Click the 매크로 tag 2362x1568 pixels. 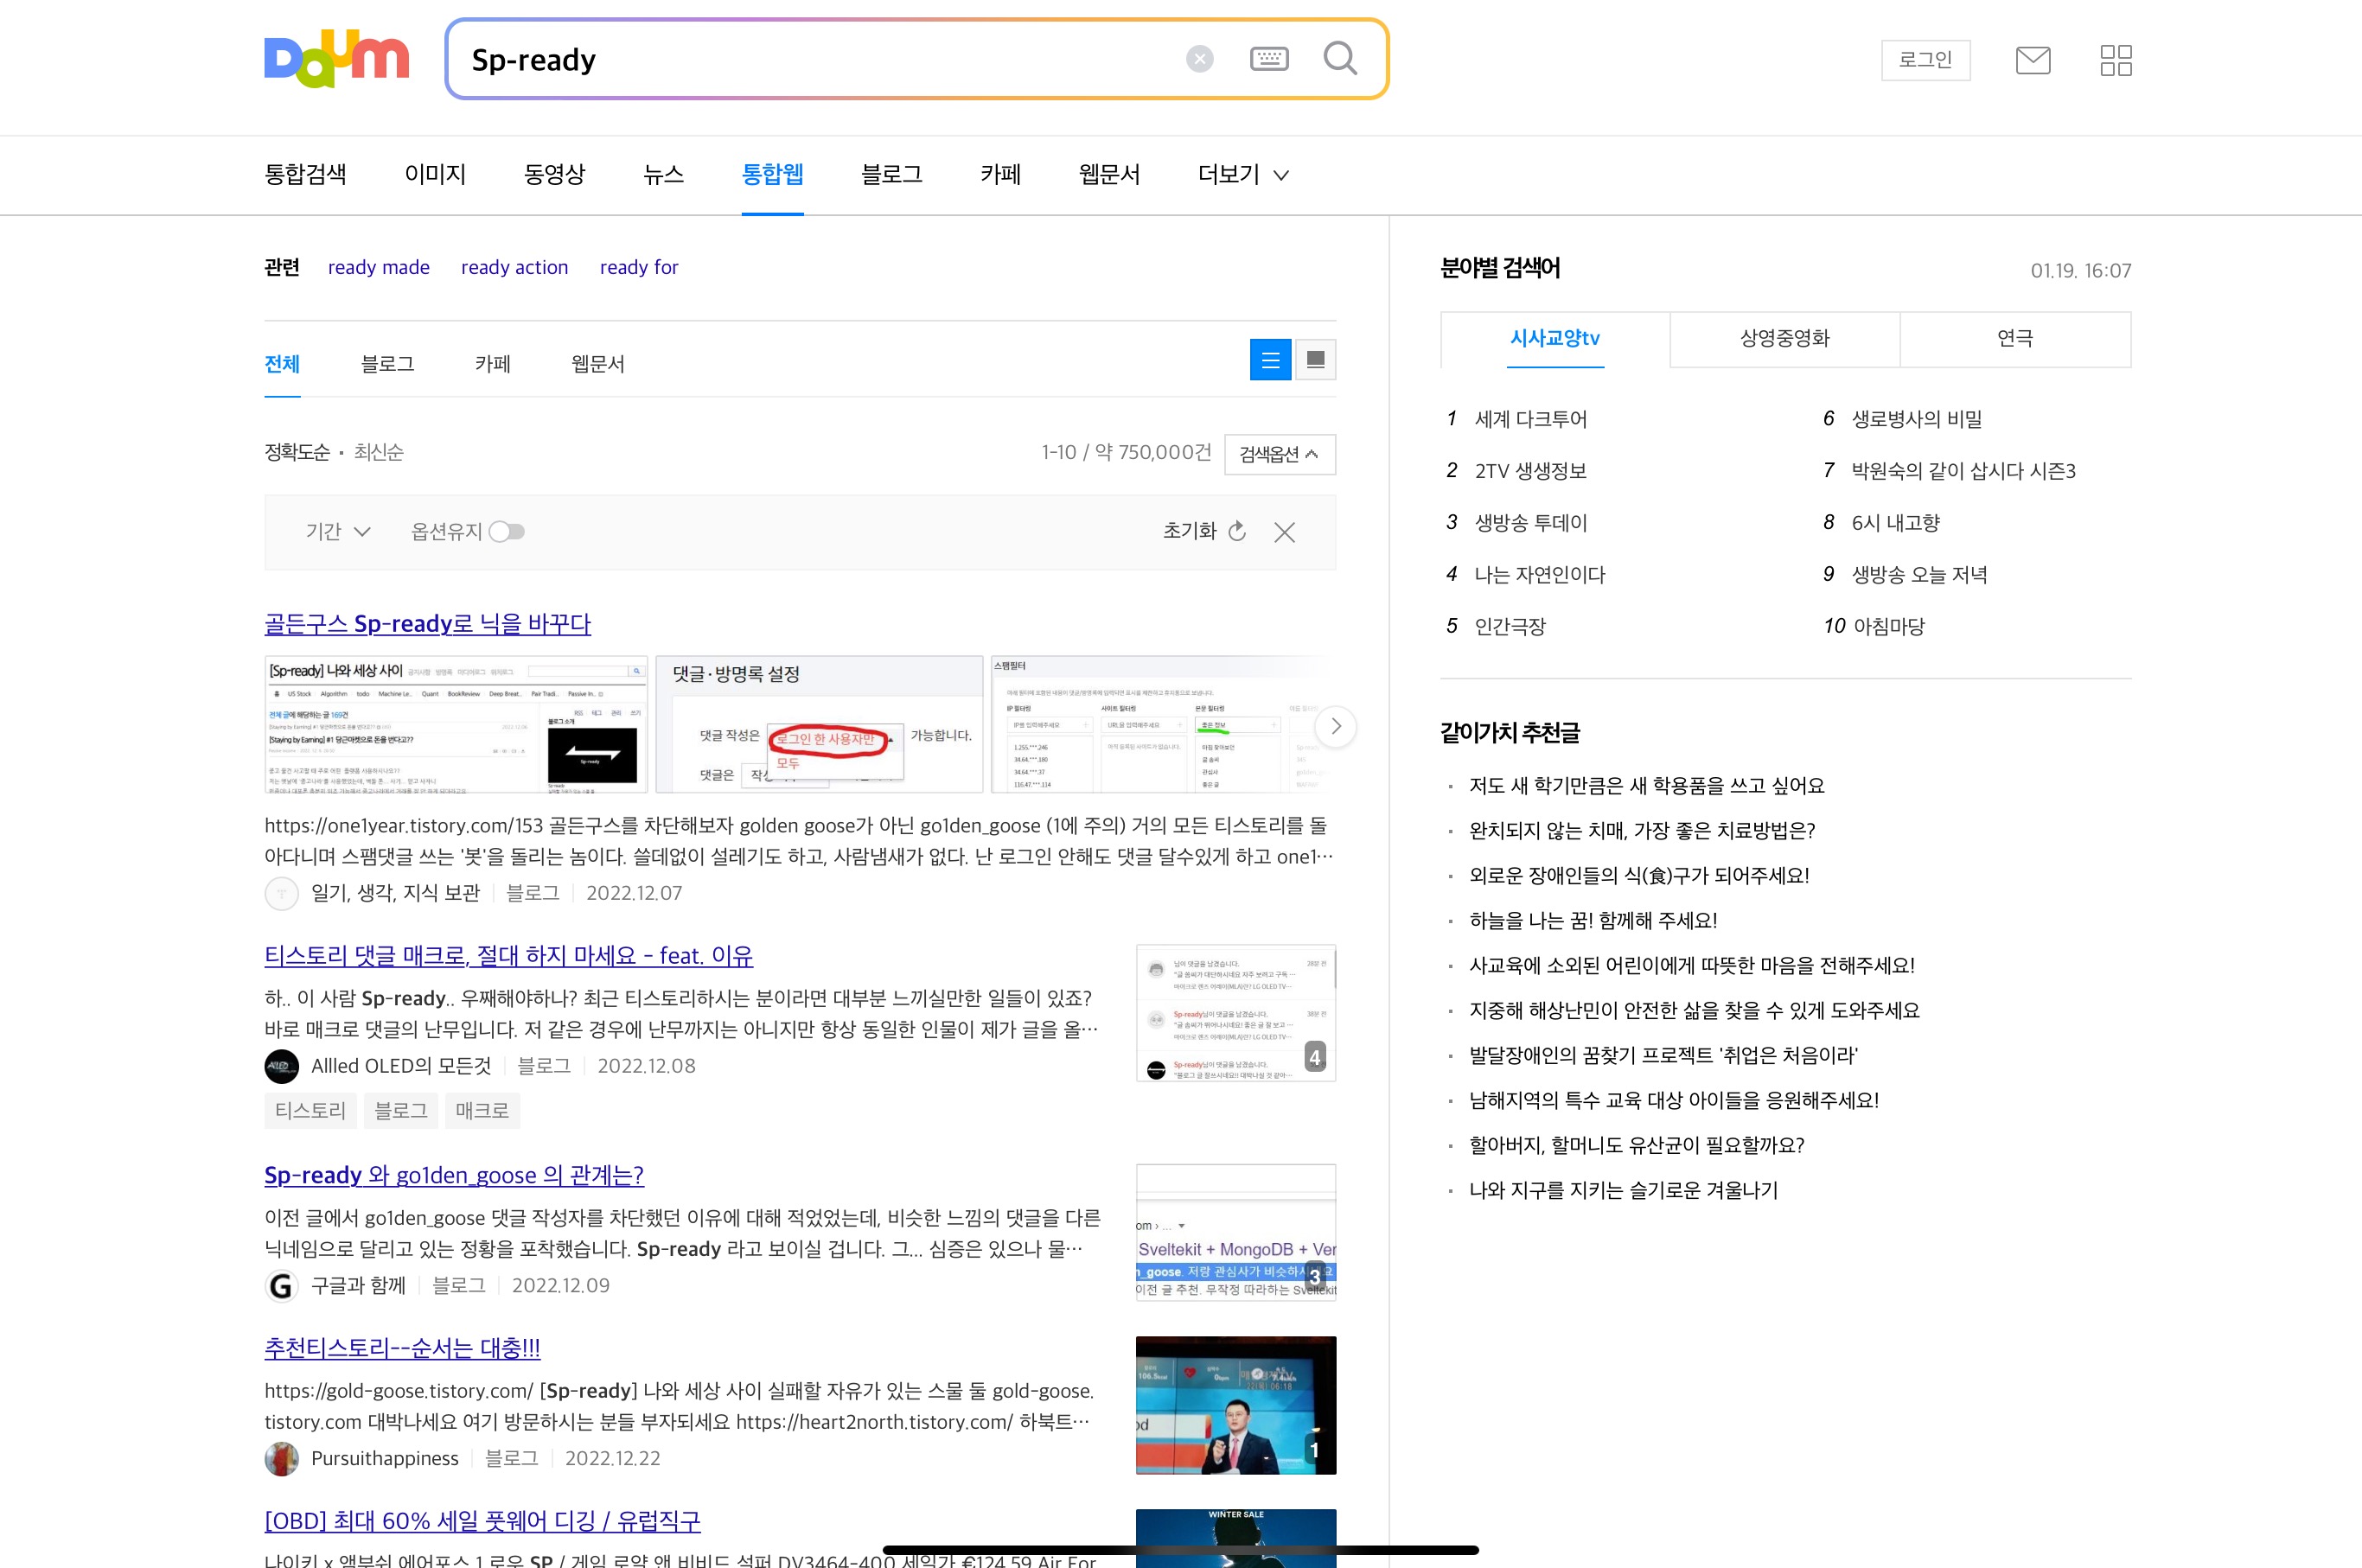482,1110
